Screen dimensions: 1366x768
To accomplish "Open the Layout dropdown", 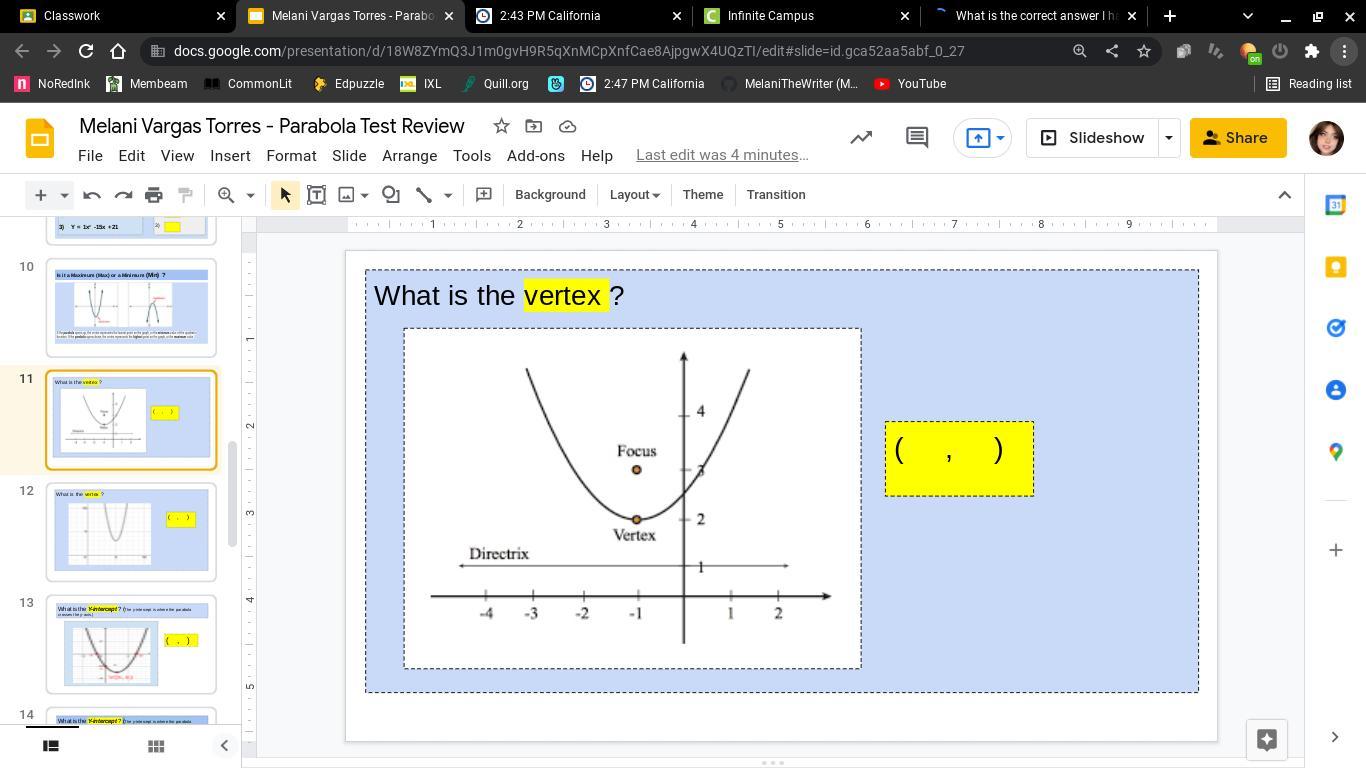I will (x=634, y=195).
